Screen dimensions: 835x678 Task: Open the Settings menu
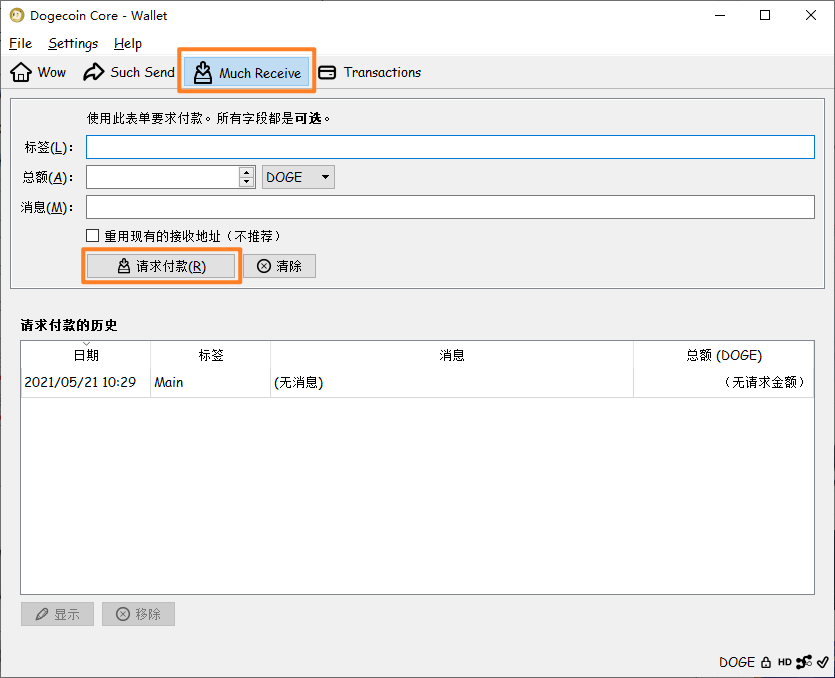pos(73,43)
